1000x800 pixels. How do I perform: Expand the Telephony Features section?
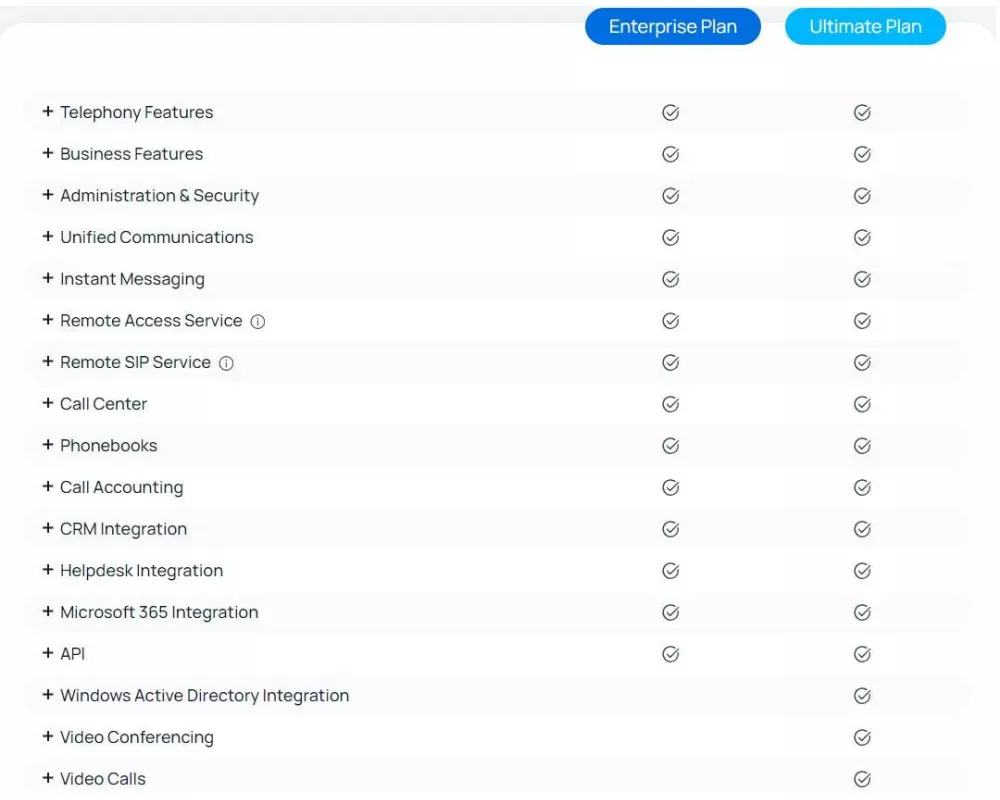[48, 112]
